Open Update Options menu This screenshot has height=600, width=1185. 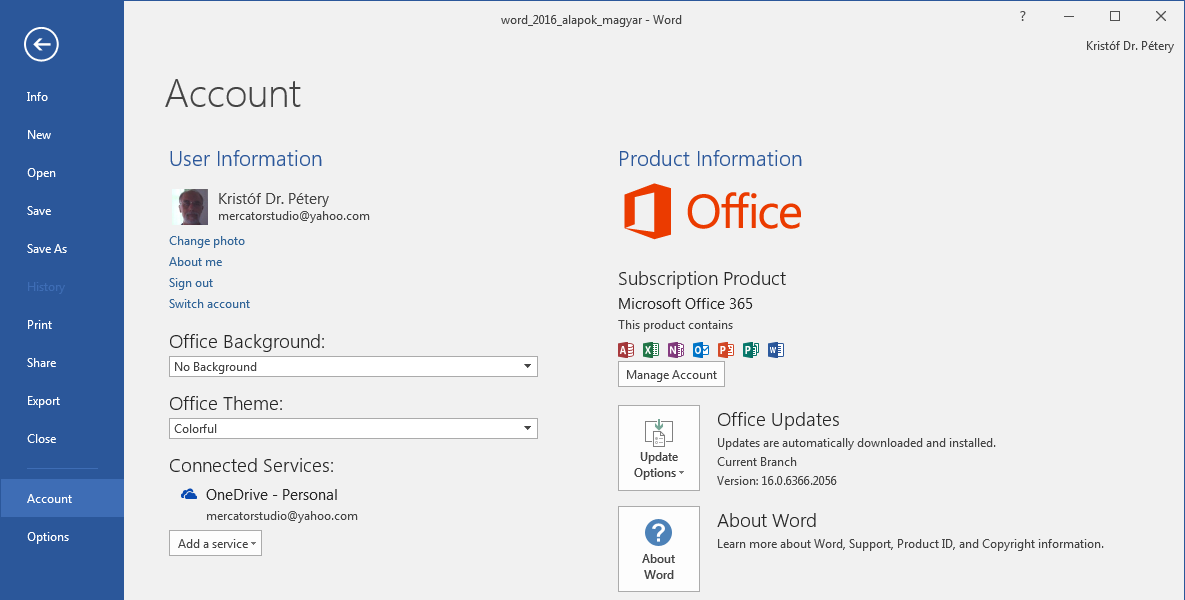659,448
